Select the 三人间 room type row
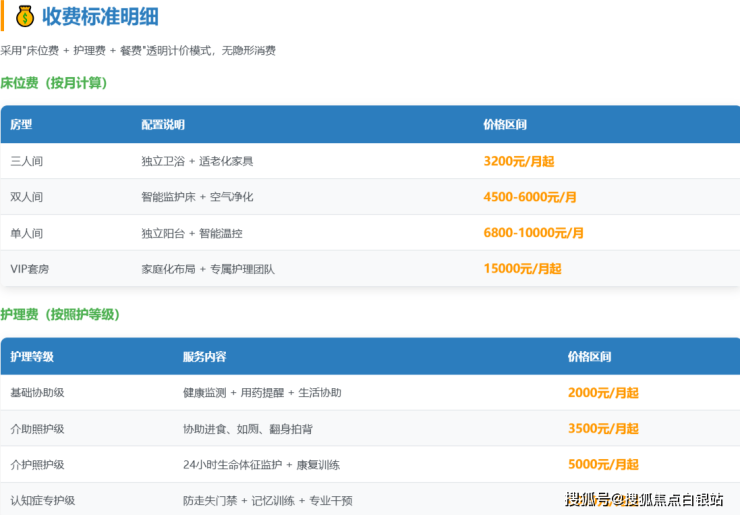The width and height of the screenshot is (740, 515). pos(27,161)
